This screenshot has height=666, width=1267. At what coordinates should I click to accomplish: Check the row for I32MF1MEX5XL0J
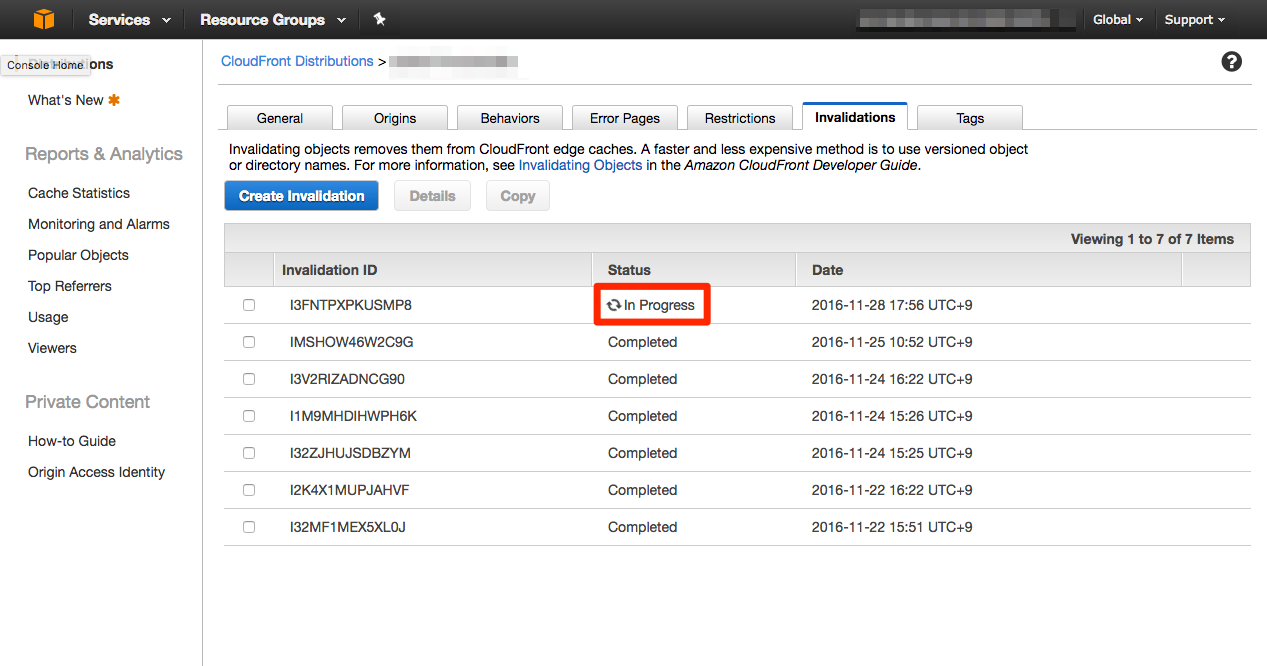(248, 527)
